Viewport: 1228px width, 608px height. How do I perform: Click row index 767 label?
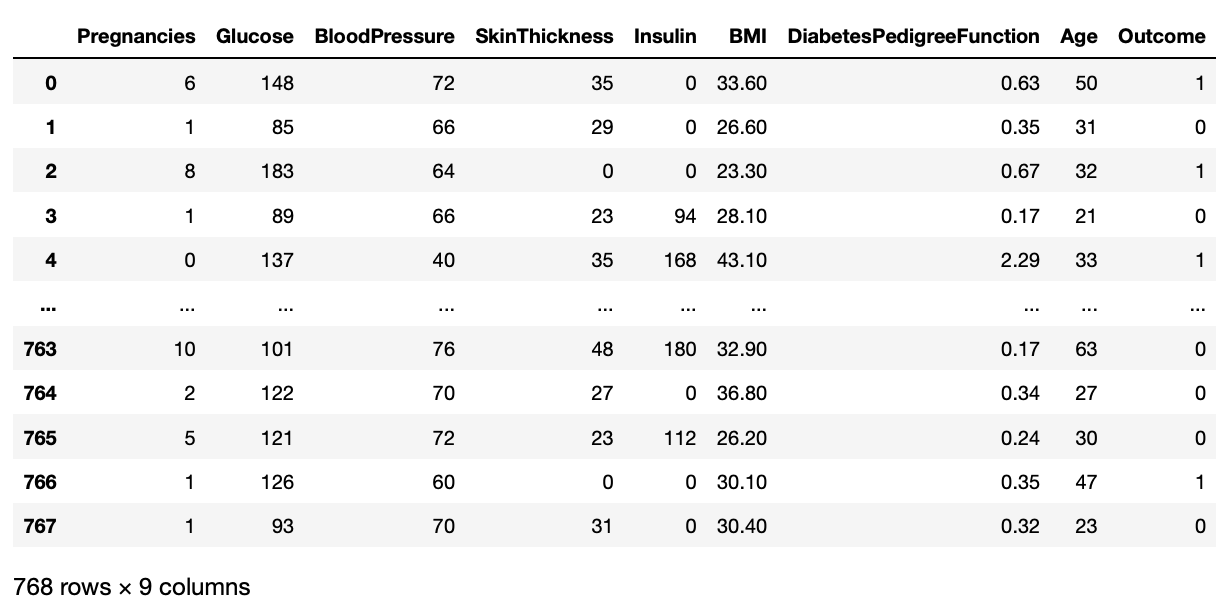(40, 525)
